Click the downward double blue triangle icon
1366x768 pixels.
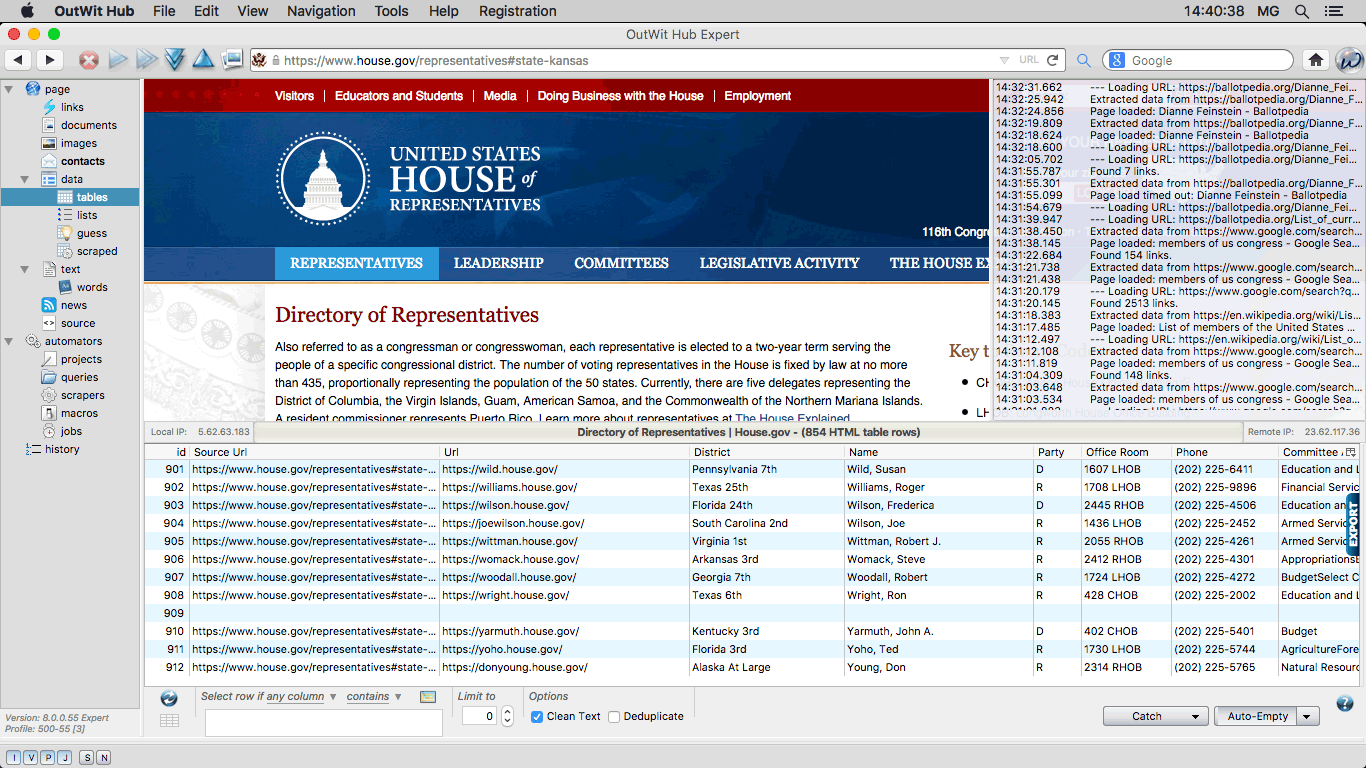[x=175, y=60]
